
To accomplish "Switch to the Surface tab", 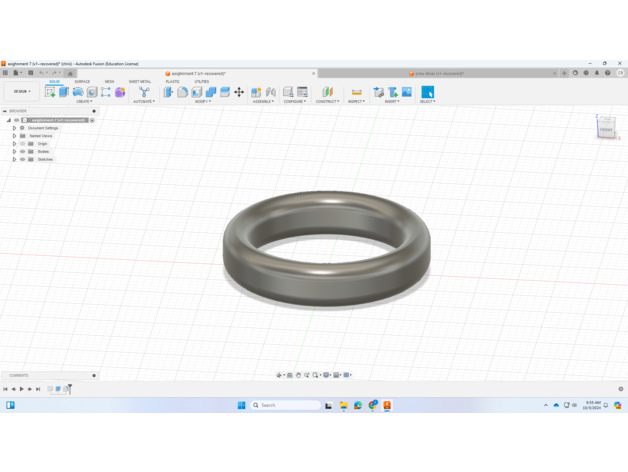I will 82,82.
